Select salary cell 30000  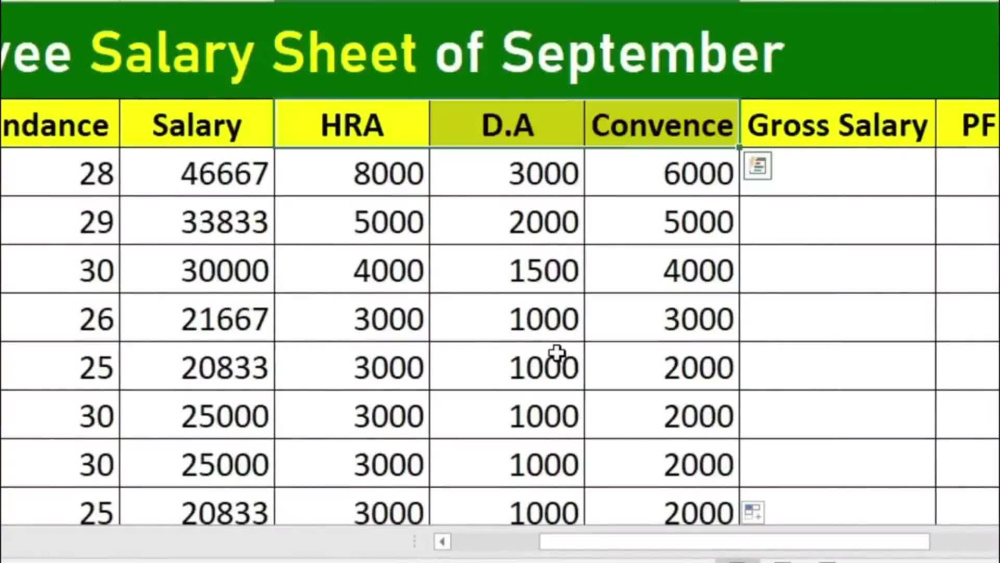(197, 269)
